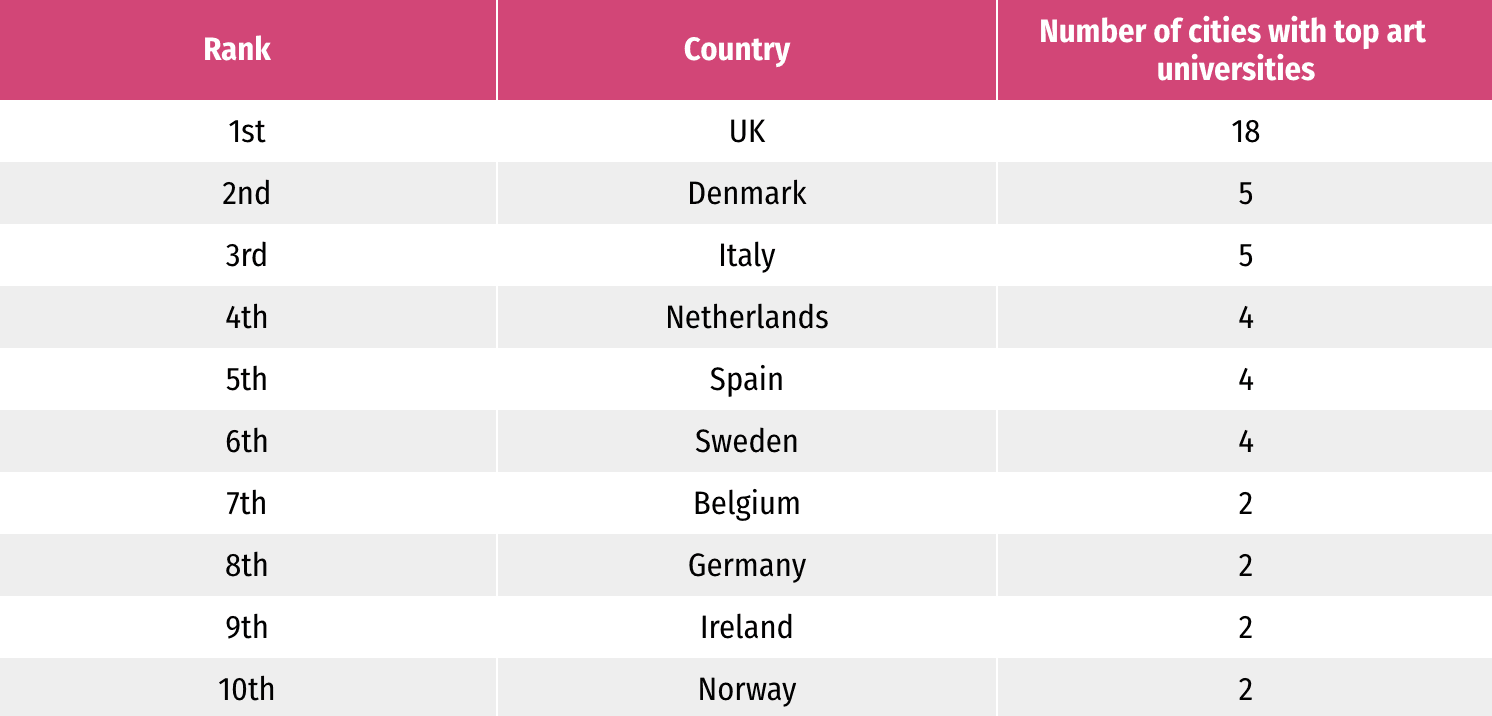Image resolution: width=1492 pixels, height=716 pixels.
Task: Select the 4th rank cell
Action: pos(247,317)
